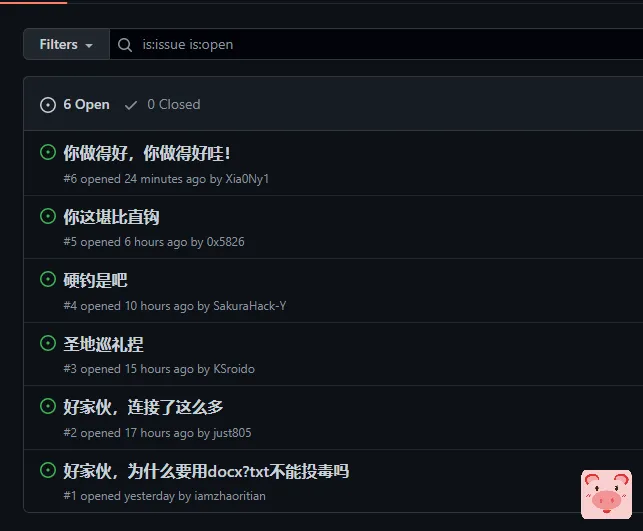Click the checkmark icon beside 0 Closed

[131, 105]
